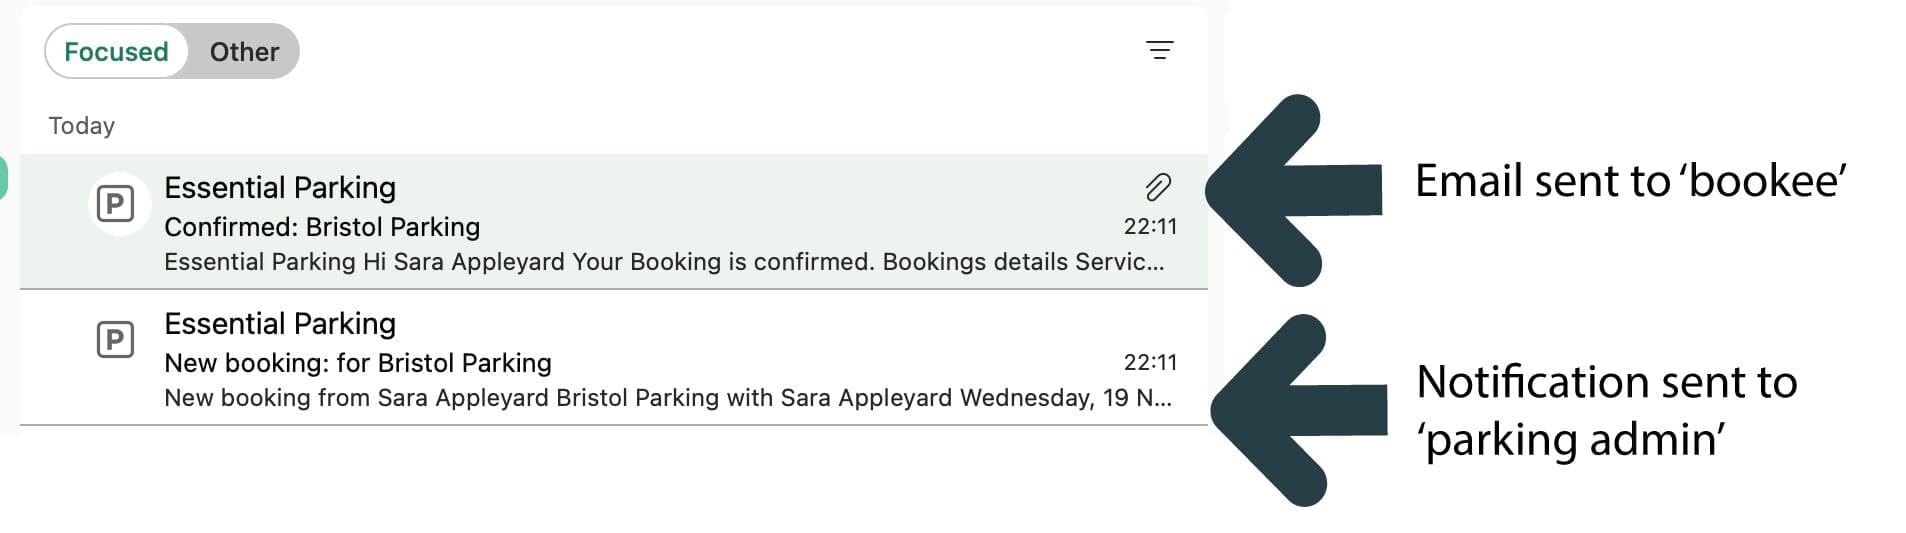The height and width of the screenshot is (533, 1906).
Task: Click the paperclip attachment icon on the Confirmed email
Action: point(1158,187)
